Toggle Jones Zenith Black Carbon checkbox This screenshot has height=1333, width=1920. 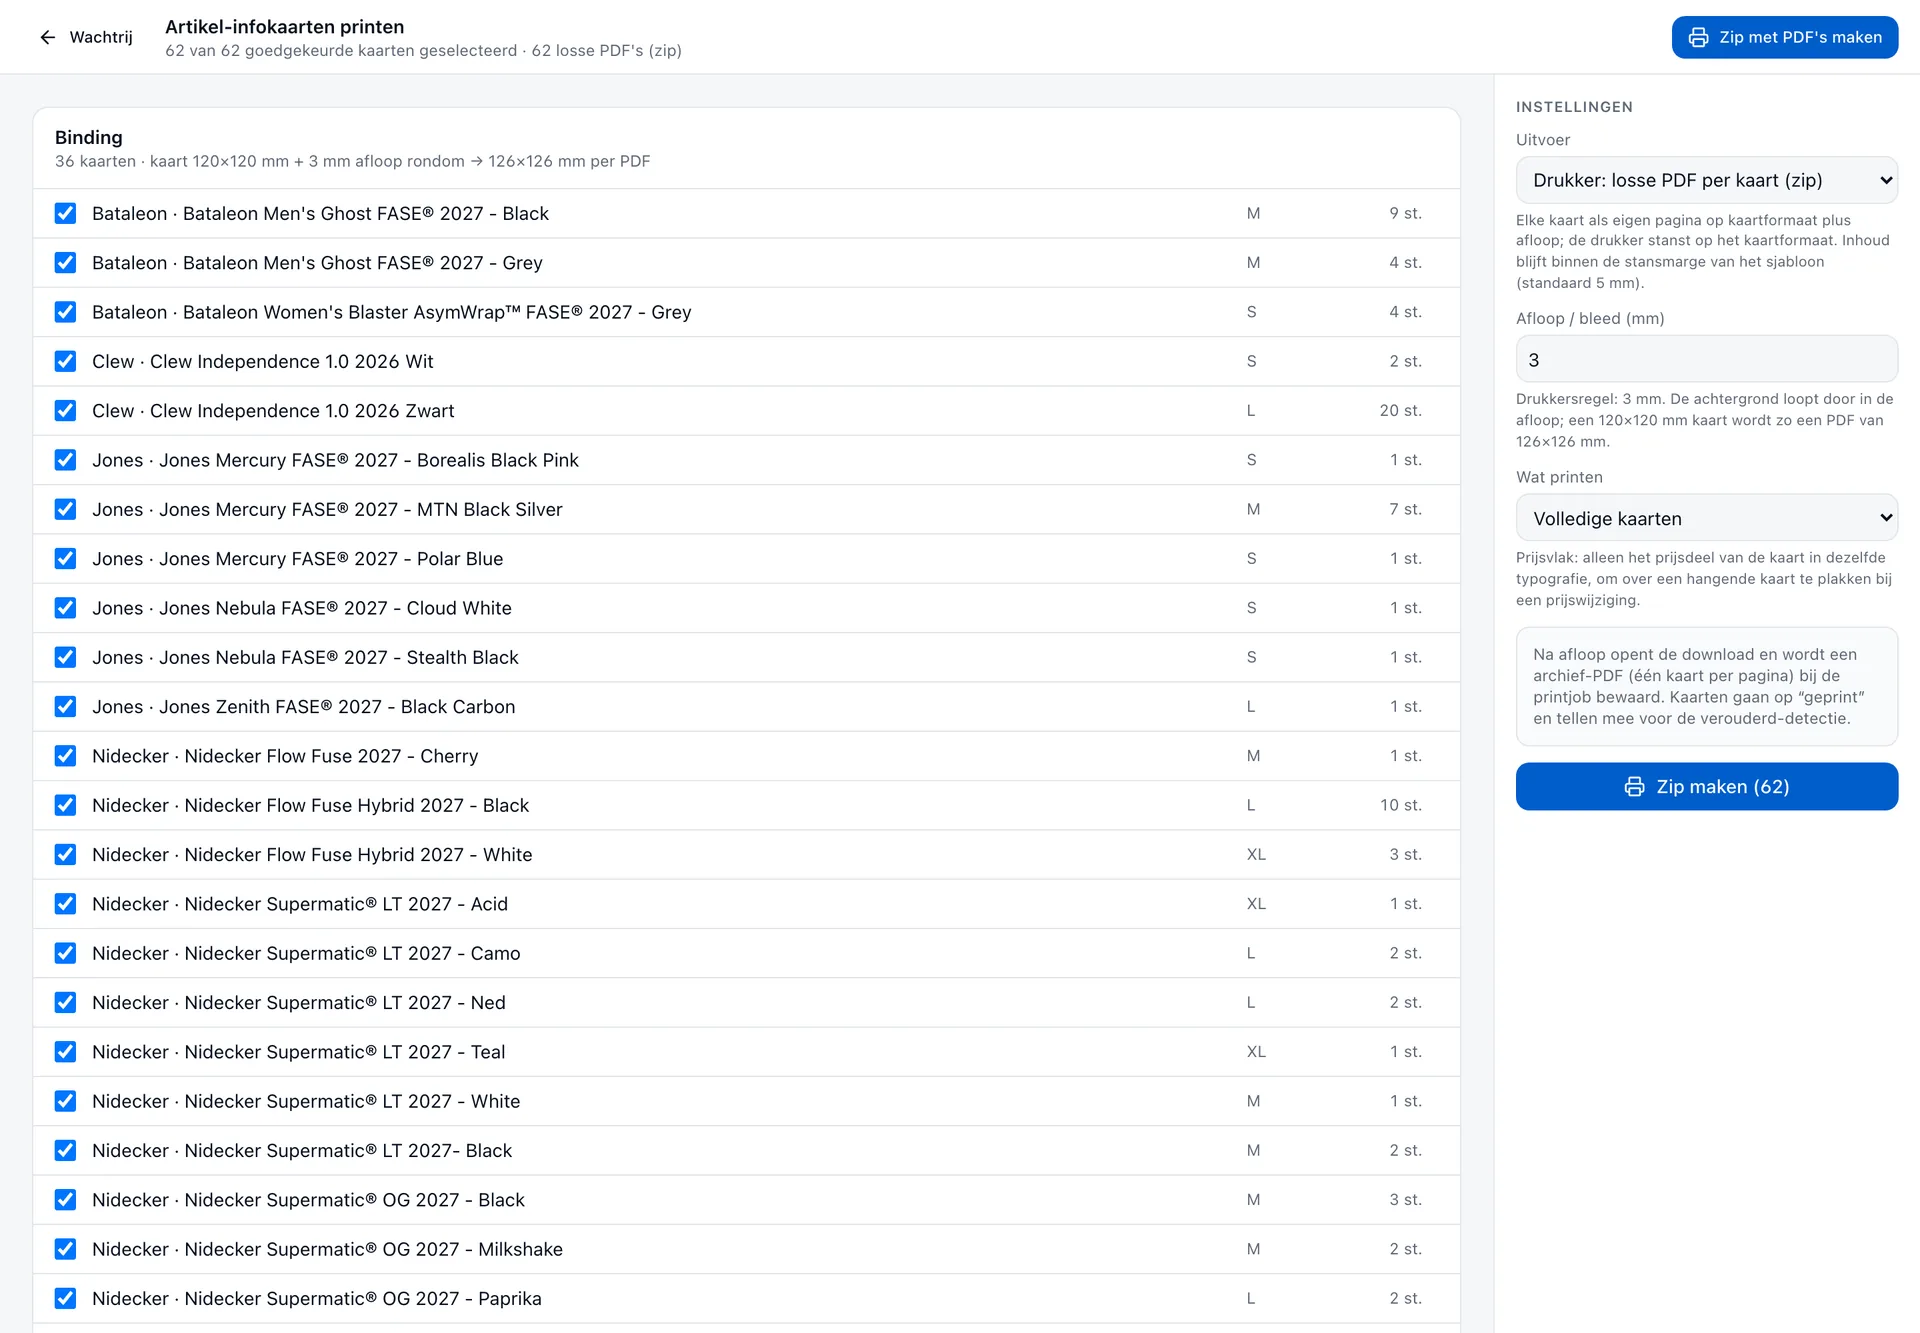(65, 706)
